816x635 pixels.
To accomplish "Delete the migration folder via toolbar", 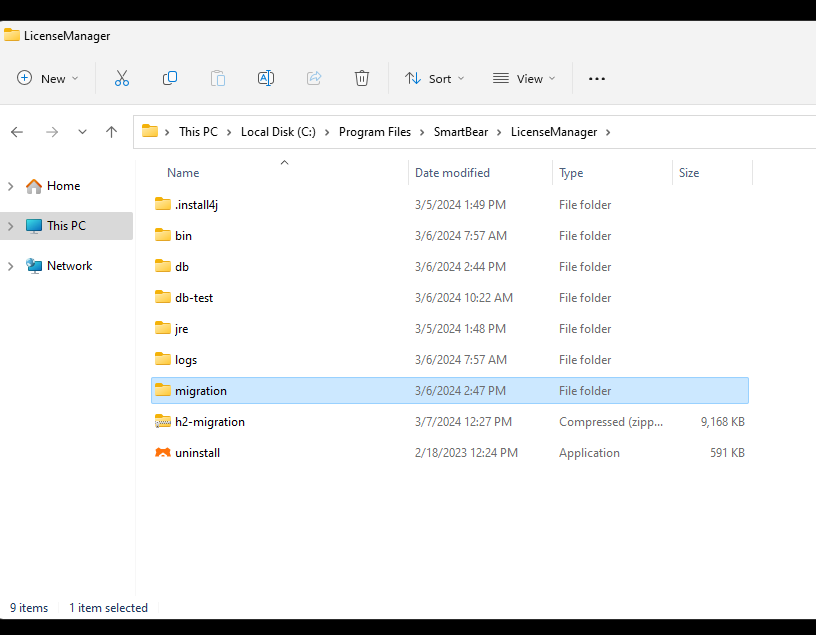I will click(362, 78).
